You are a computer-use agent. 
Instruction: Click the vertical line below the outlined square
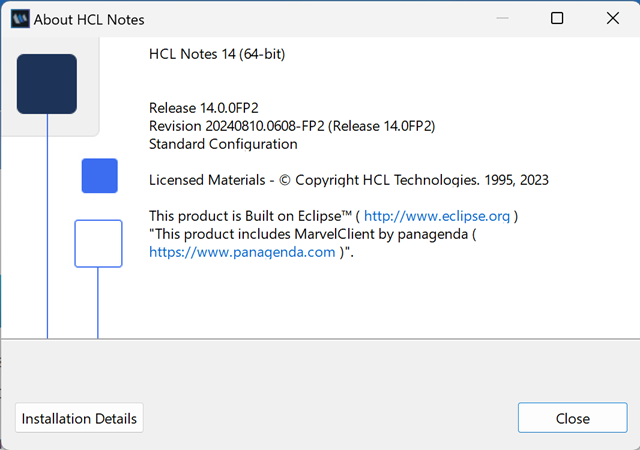click(x=98, y=303)
